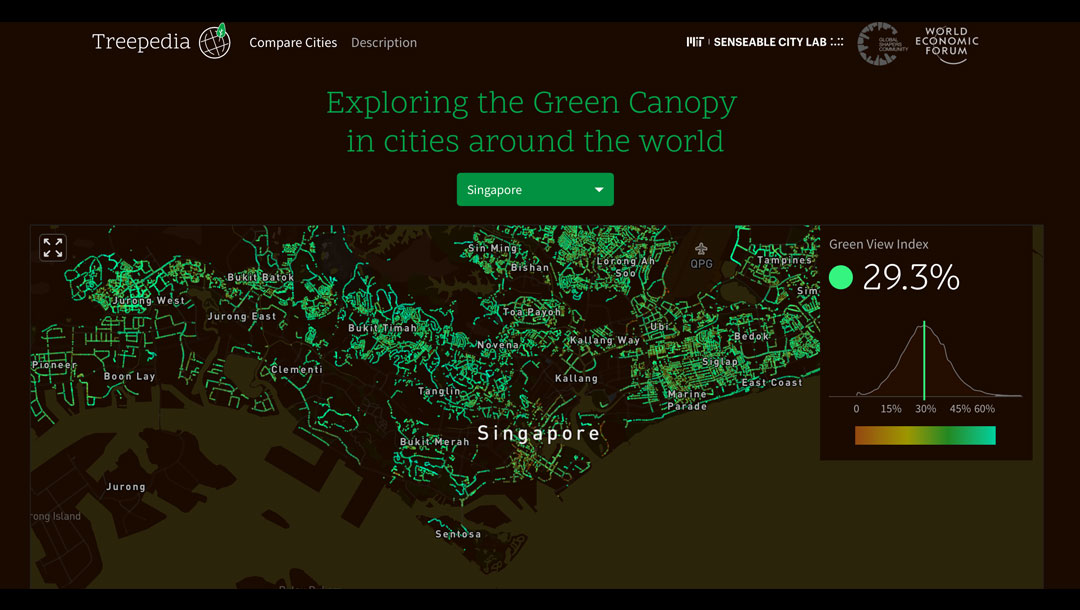Click the Bukit Timah map label
The width and height of the screenshot is (1080, 610).
382,328
